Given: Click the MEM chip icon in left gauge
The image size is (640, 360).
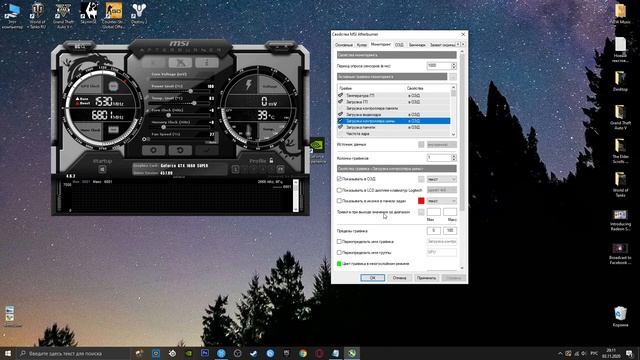Looking at the screenshot, I should coord(113,130).
